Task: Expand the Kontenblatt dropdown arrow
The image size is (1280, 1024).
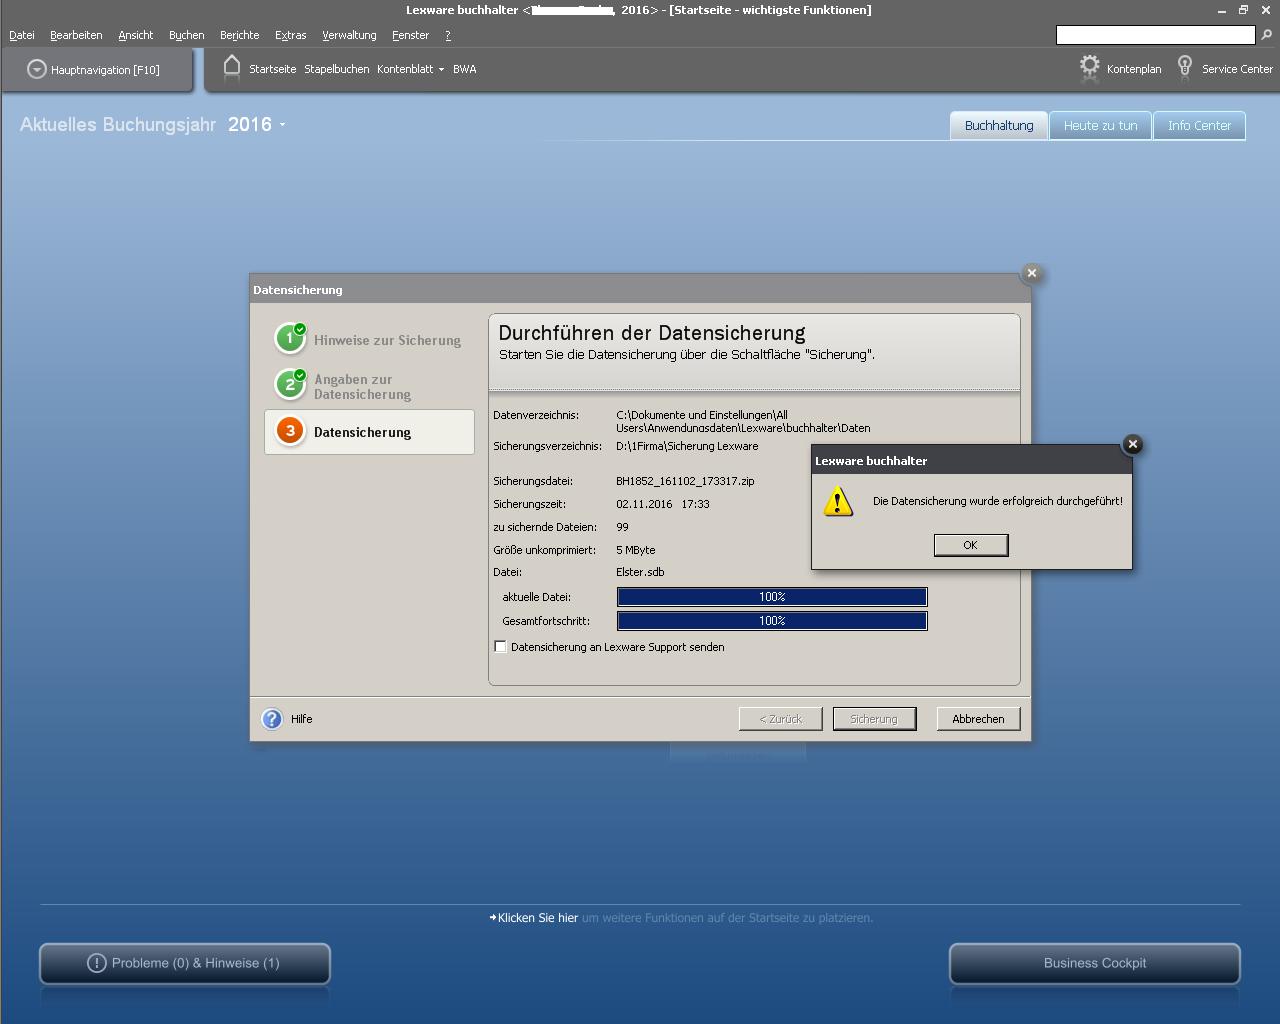Action: click(441, 70)
